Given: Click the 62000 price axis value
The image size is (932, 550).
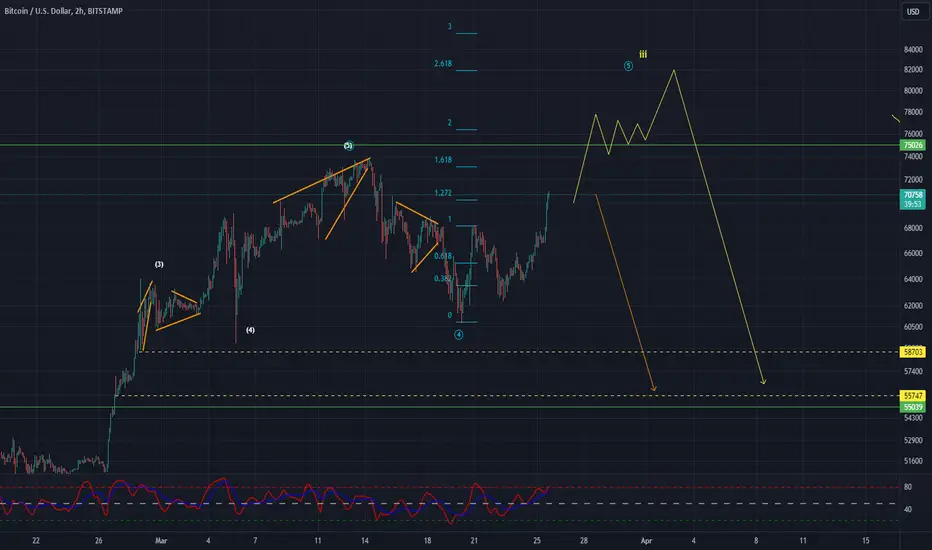Looking at the screenshot, I should 913,306.
